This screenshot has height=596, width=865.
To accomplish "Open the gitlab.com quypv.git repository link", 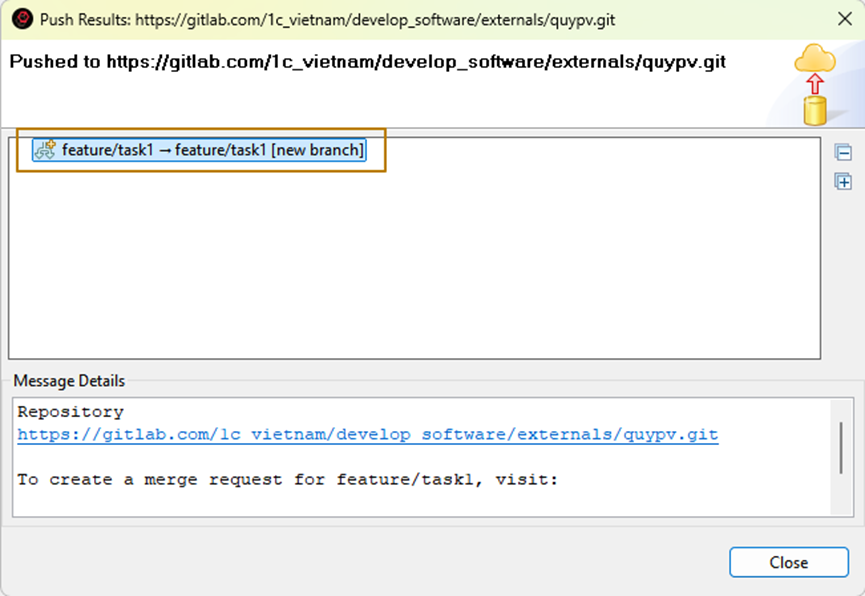I will (367, 435).
